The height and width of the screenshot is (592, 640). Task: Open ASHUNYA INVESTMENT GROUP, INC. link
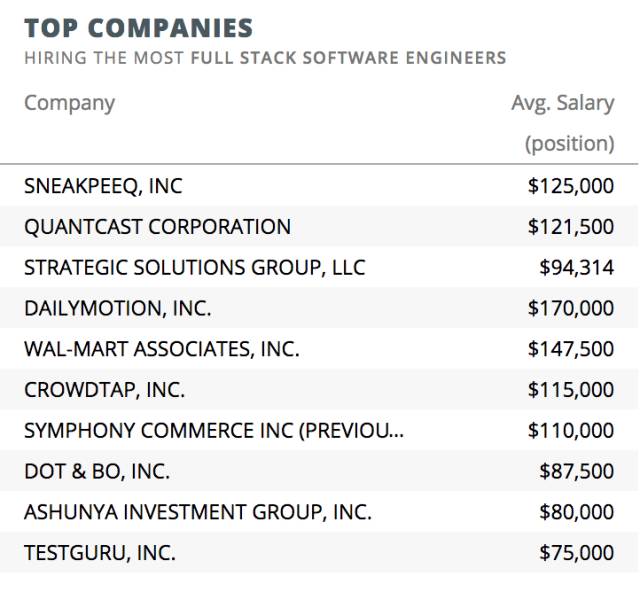click(x=197, y=513)
